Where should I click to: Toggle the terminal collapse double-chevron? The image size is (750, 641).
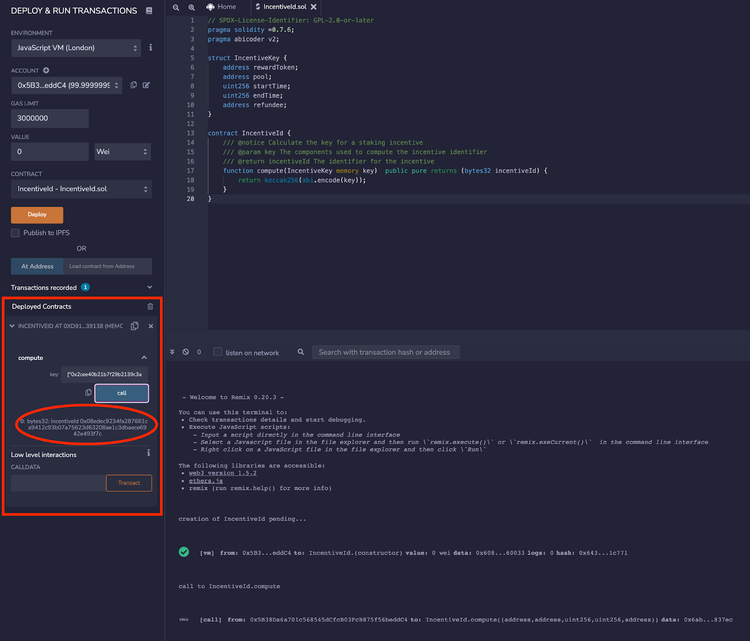172,352
